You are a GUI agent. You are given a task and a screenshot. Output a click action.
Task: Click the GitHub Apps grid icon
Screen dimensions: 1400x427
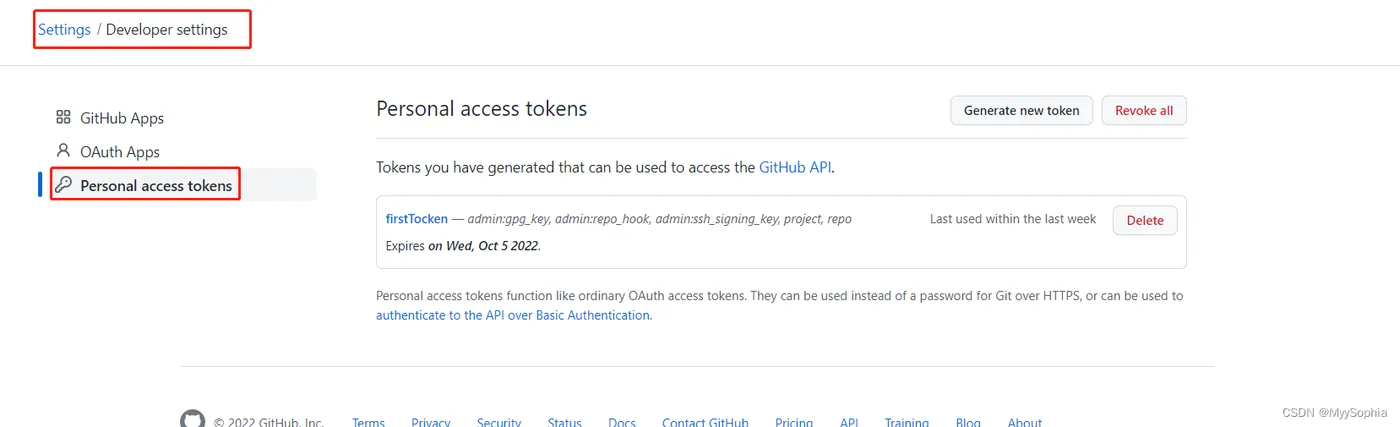[63, 118]
